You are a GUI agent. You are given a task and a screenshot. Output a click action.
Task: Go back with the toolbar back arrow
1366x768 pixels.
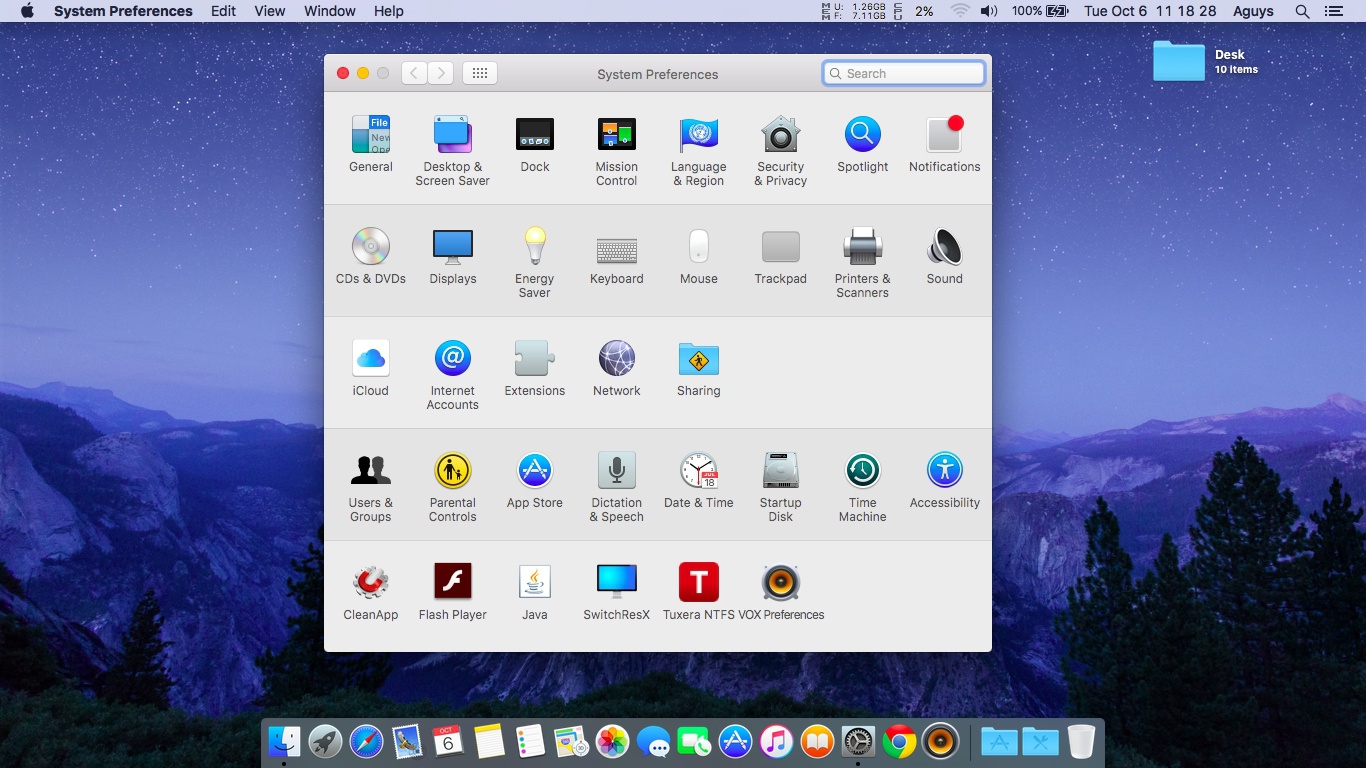pyautogui.click(x=414, y=73)
